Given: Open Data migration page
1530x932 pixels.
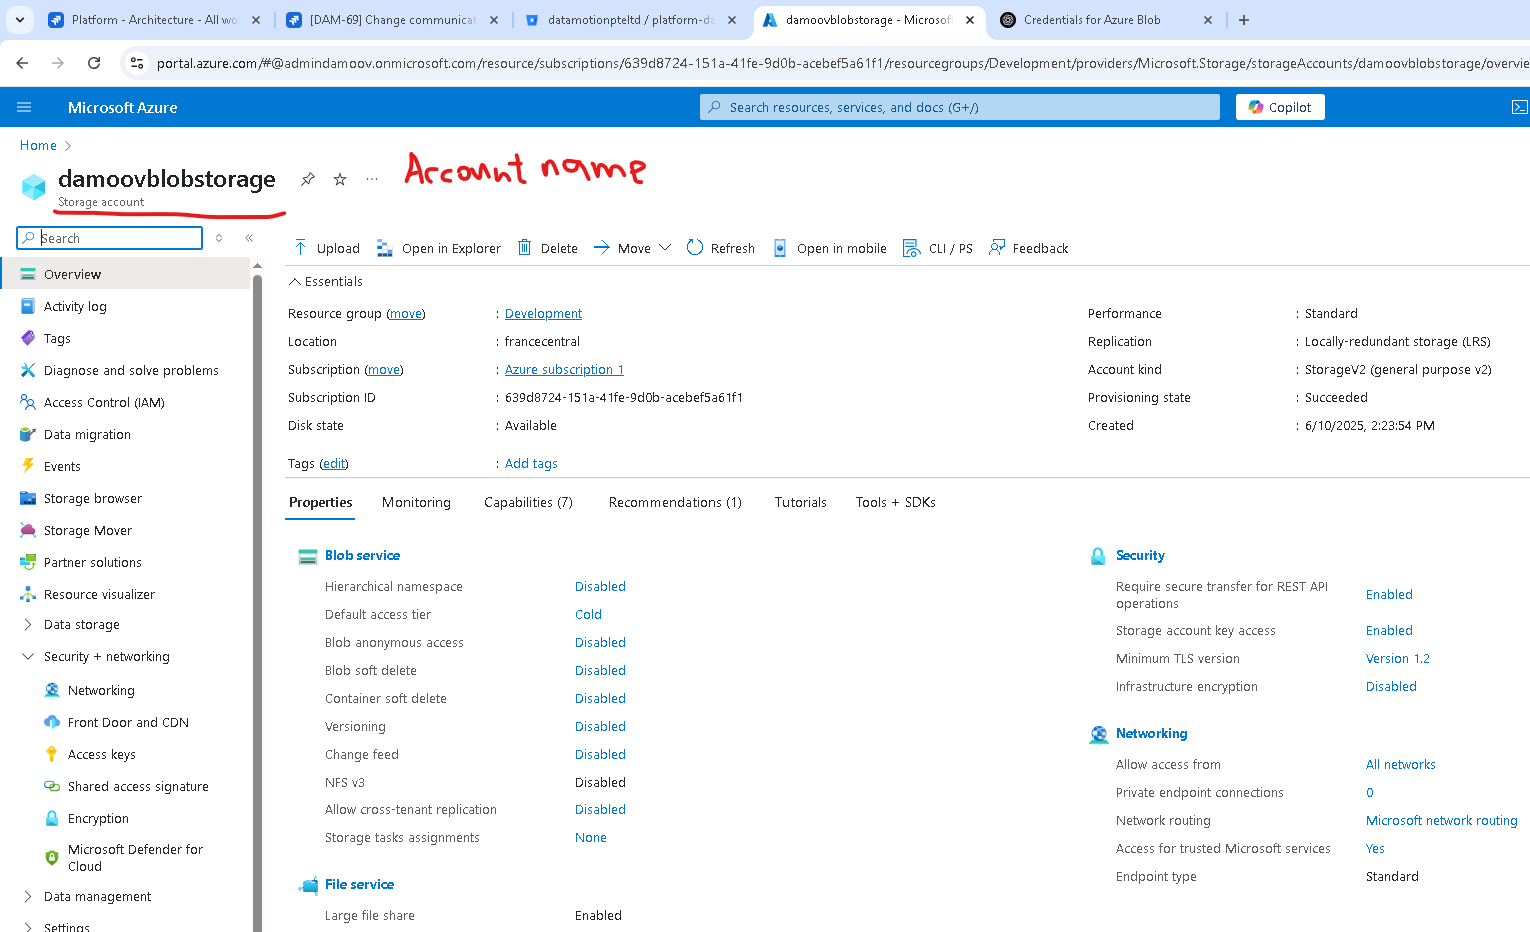Looking at the screenshot, I should tap(87, 434).
